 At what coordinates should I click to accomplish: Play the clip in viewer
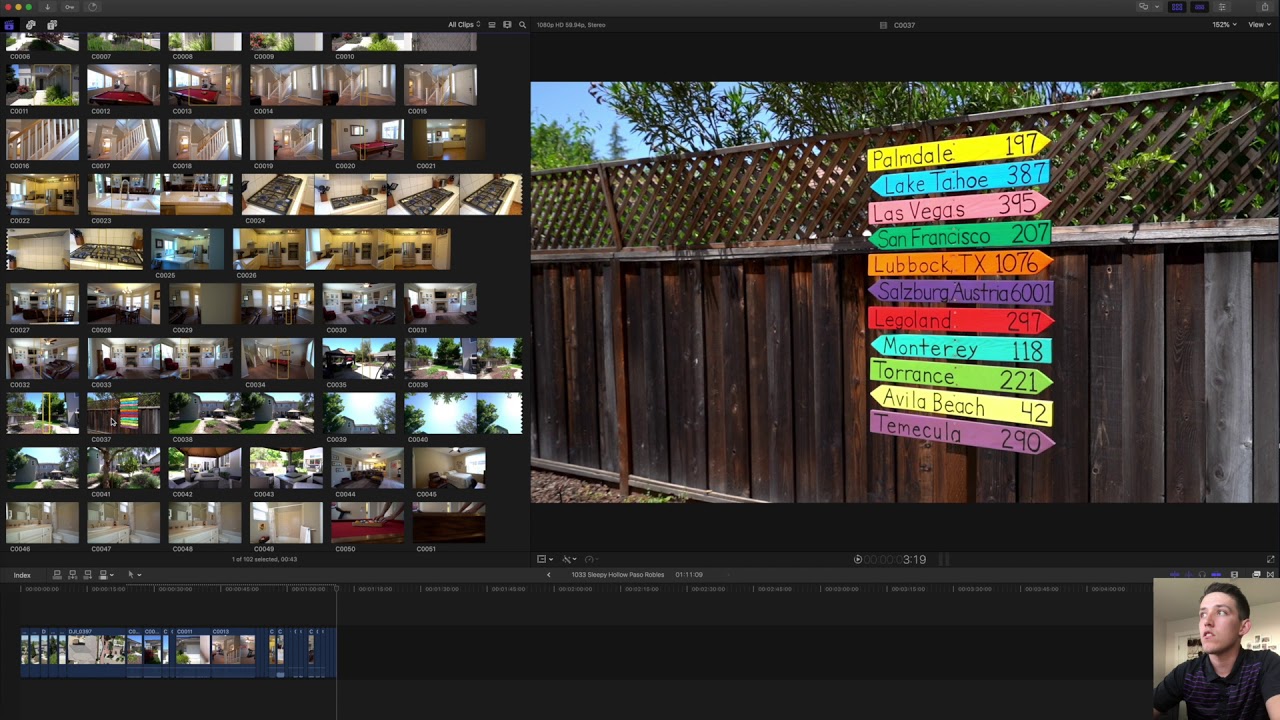(x=857, y=560)
